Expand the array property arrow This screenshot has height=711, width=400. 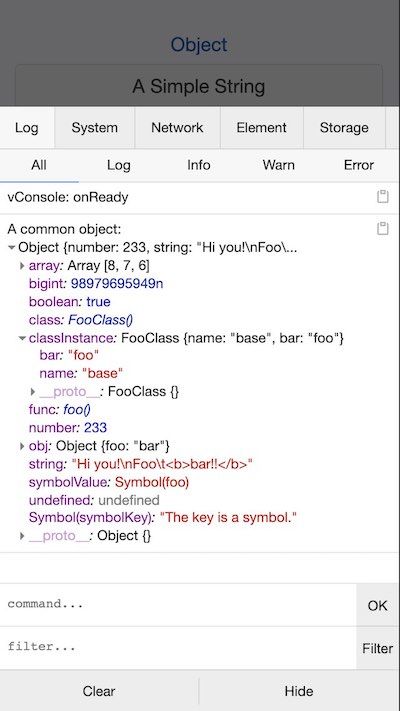(x=22, y=265)
